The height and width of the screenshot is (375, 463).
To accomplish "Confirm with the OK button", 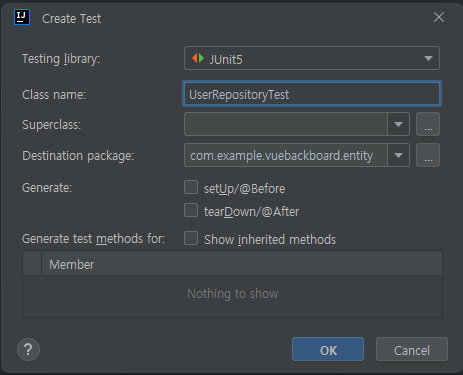I will 328,349.
